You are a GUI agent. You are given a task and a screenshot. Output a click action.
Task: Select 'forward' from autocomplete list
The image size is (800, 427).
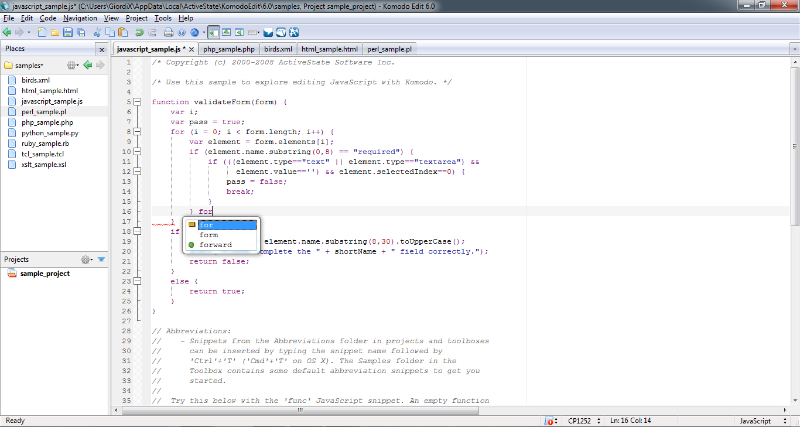pos(215,245)
